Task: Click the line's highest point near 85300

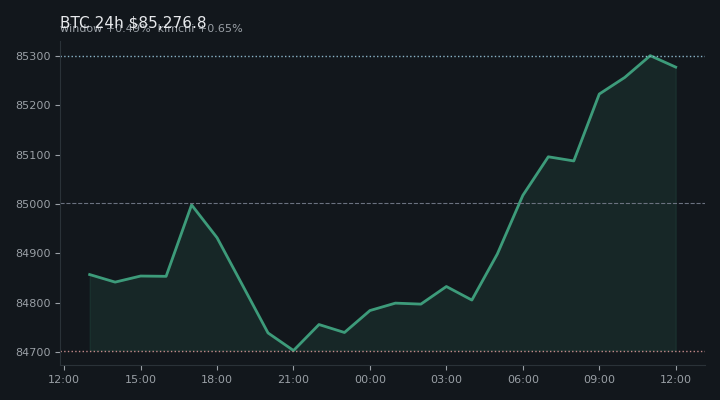Action: (650, 56)
